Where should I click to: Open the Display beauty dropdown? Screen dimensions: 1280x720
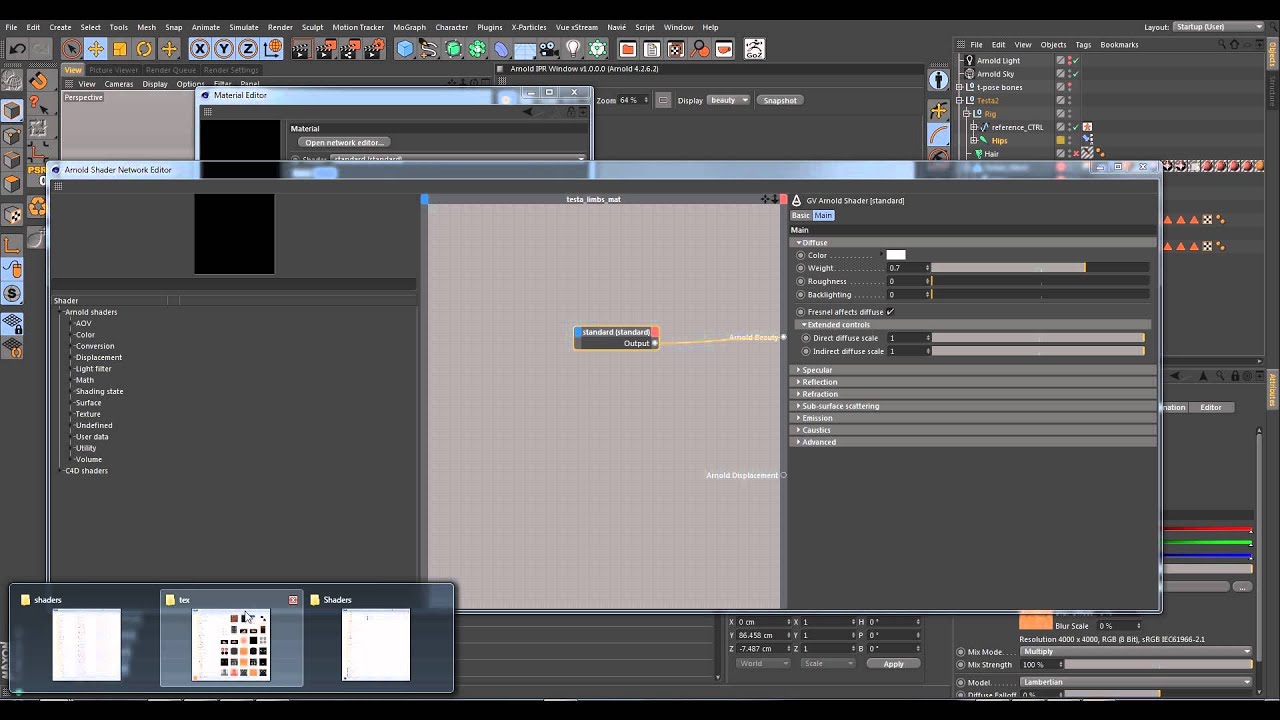[x=729, y=100]
